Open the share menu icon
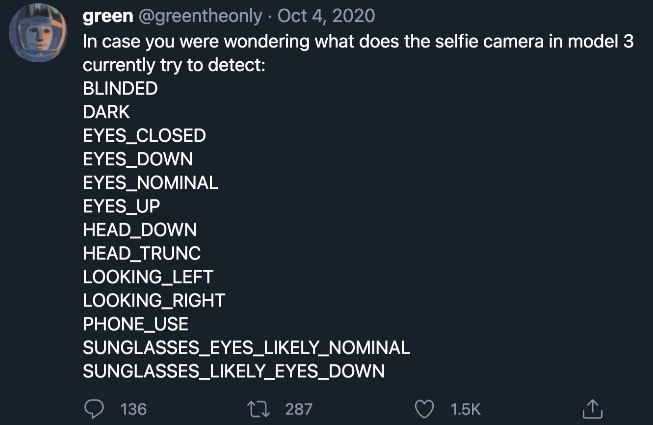The height and width of the screenshot is (425, 653). click(x=592, y=408)
